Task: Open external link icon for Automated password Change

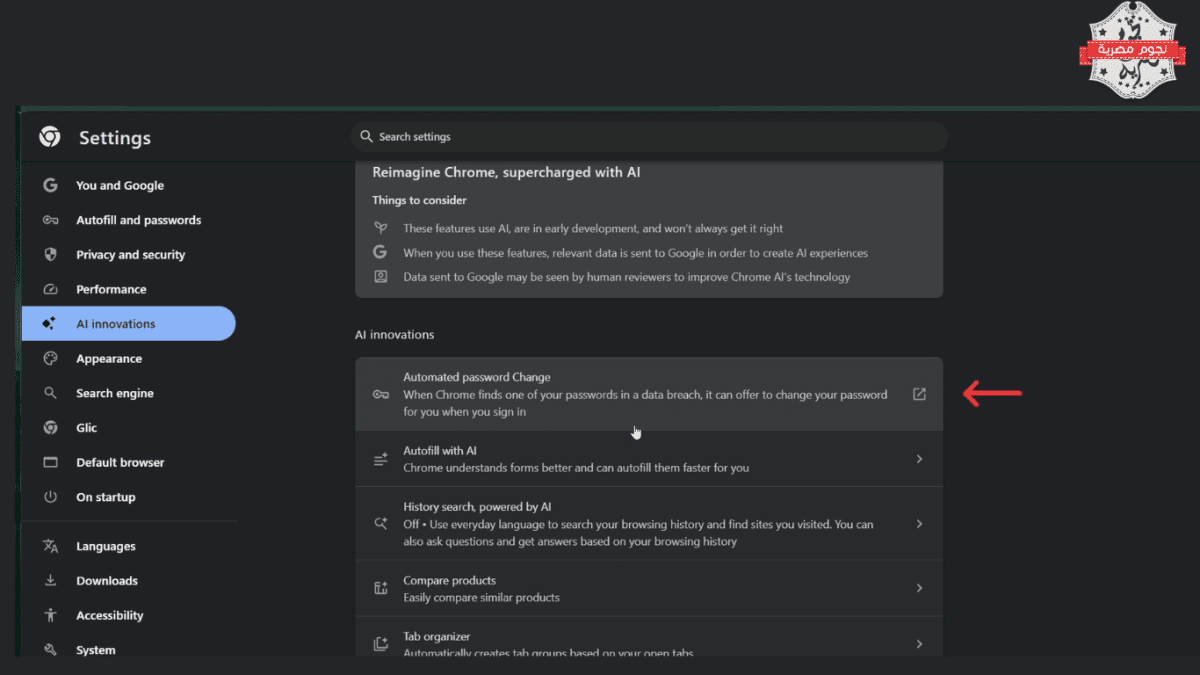Action: pos(919,394)
